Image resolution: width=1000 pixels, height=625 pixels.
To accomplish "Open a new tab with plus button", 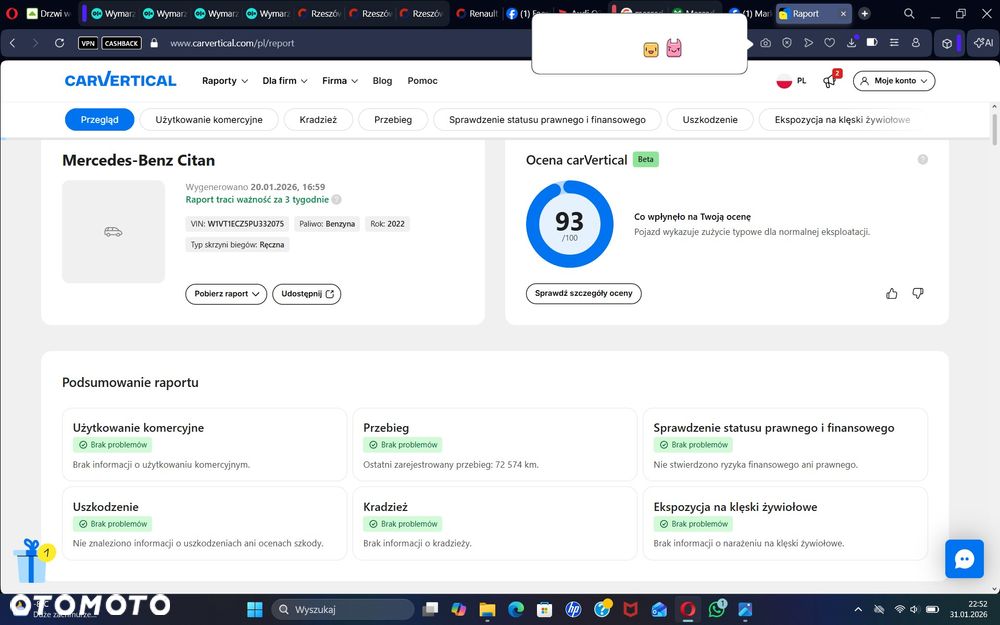I will 864,13.
